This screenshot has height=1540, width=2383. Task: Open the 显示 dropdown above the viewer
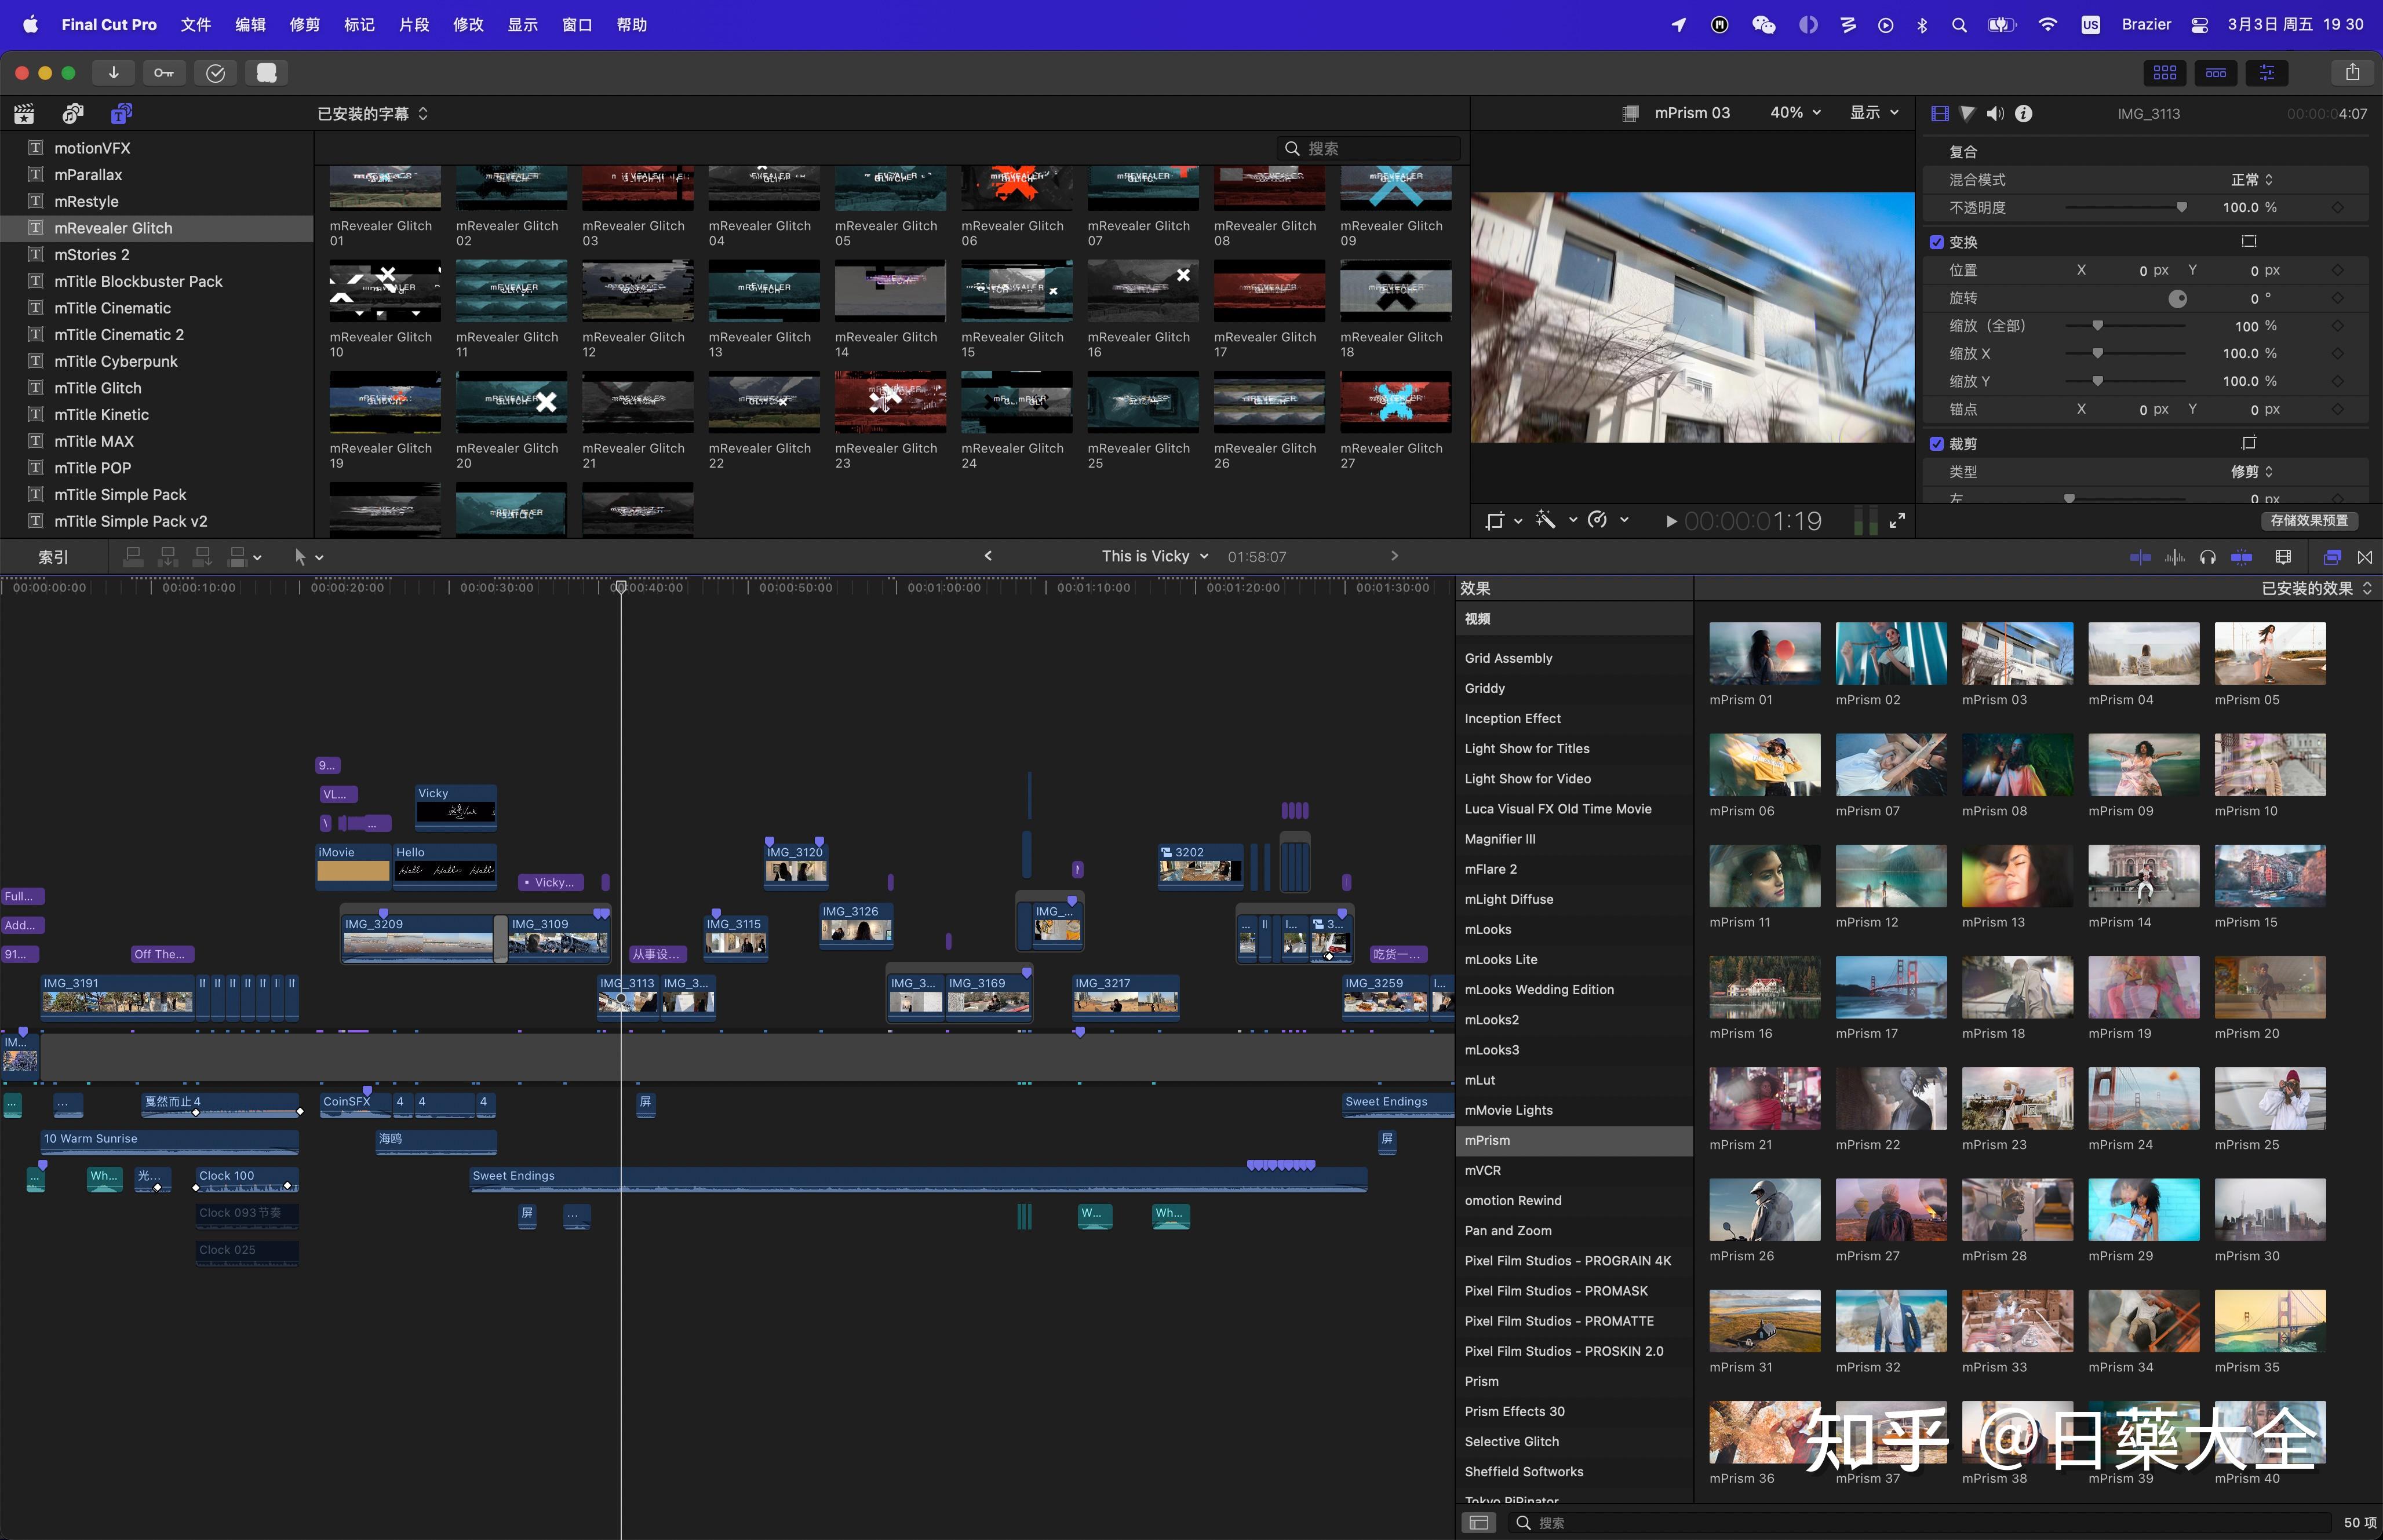tap(1872, 113)
